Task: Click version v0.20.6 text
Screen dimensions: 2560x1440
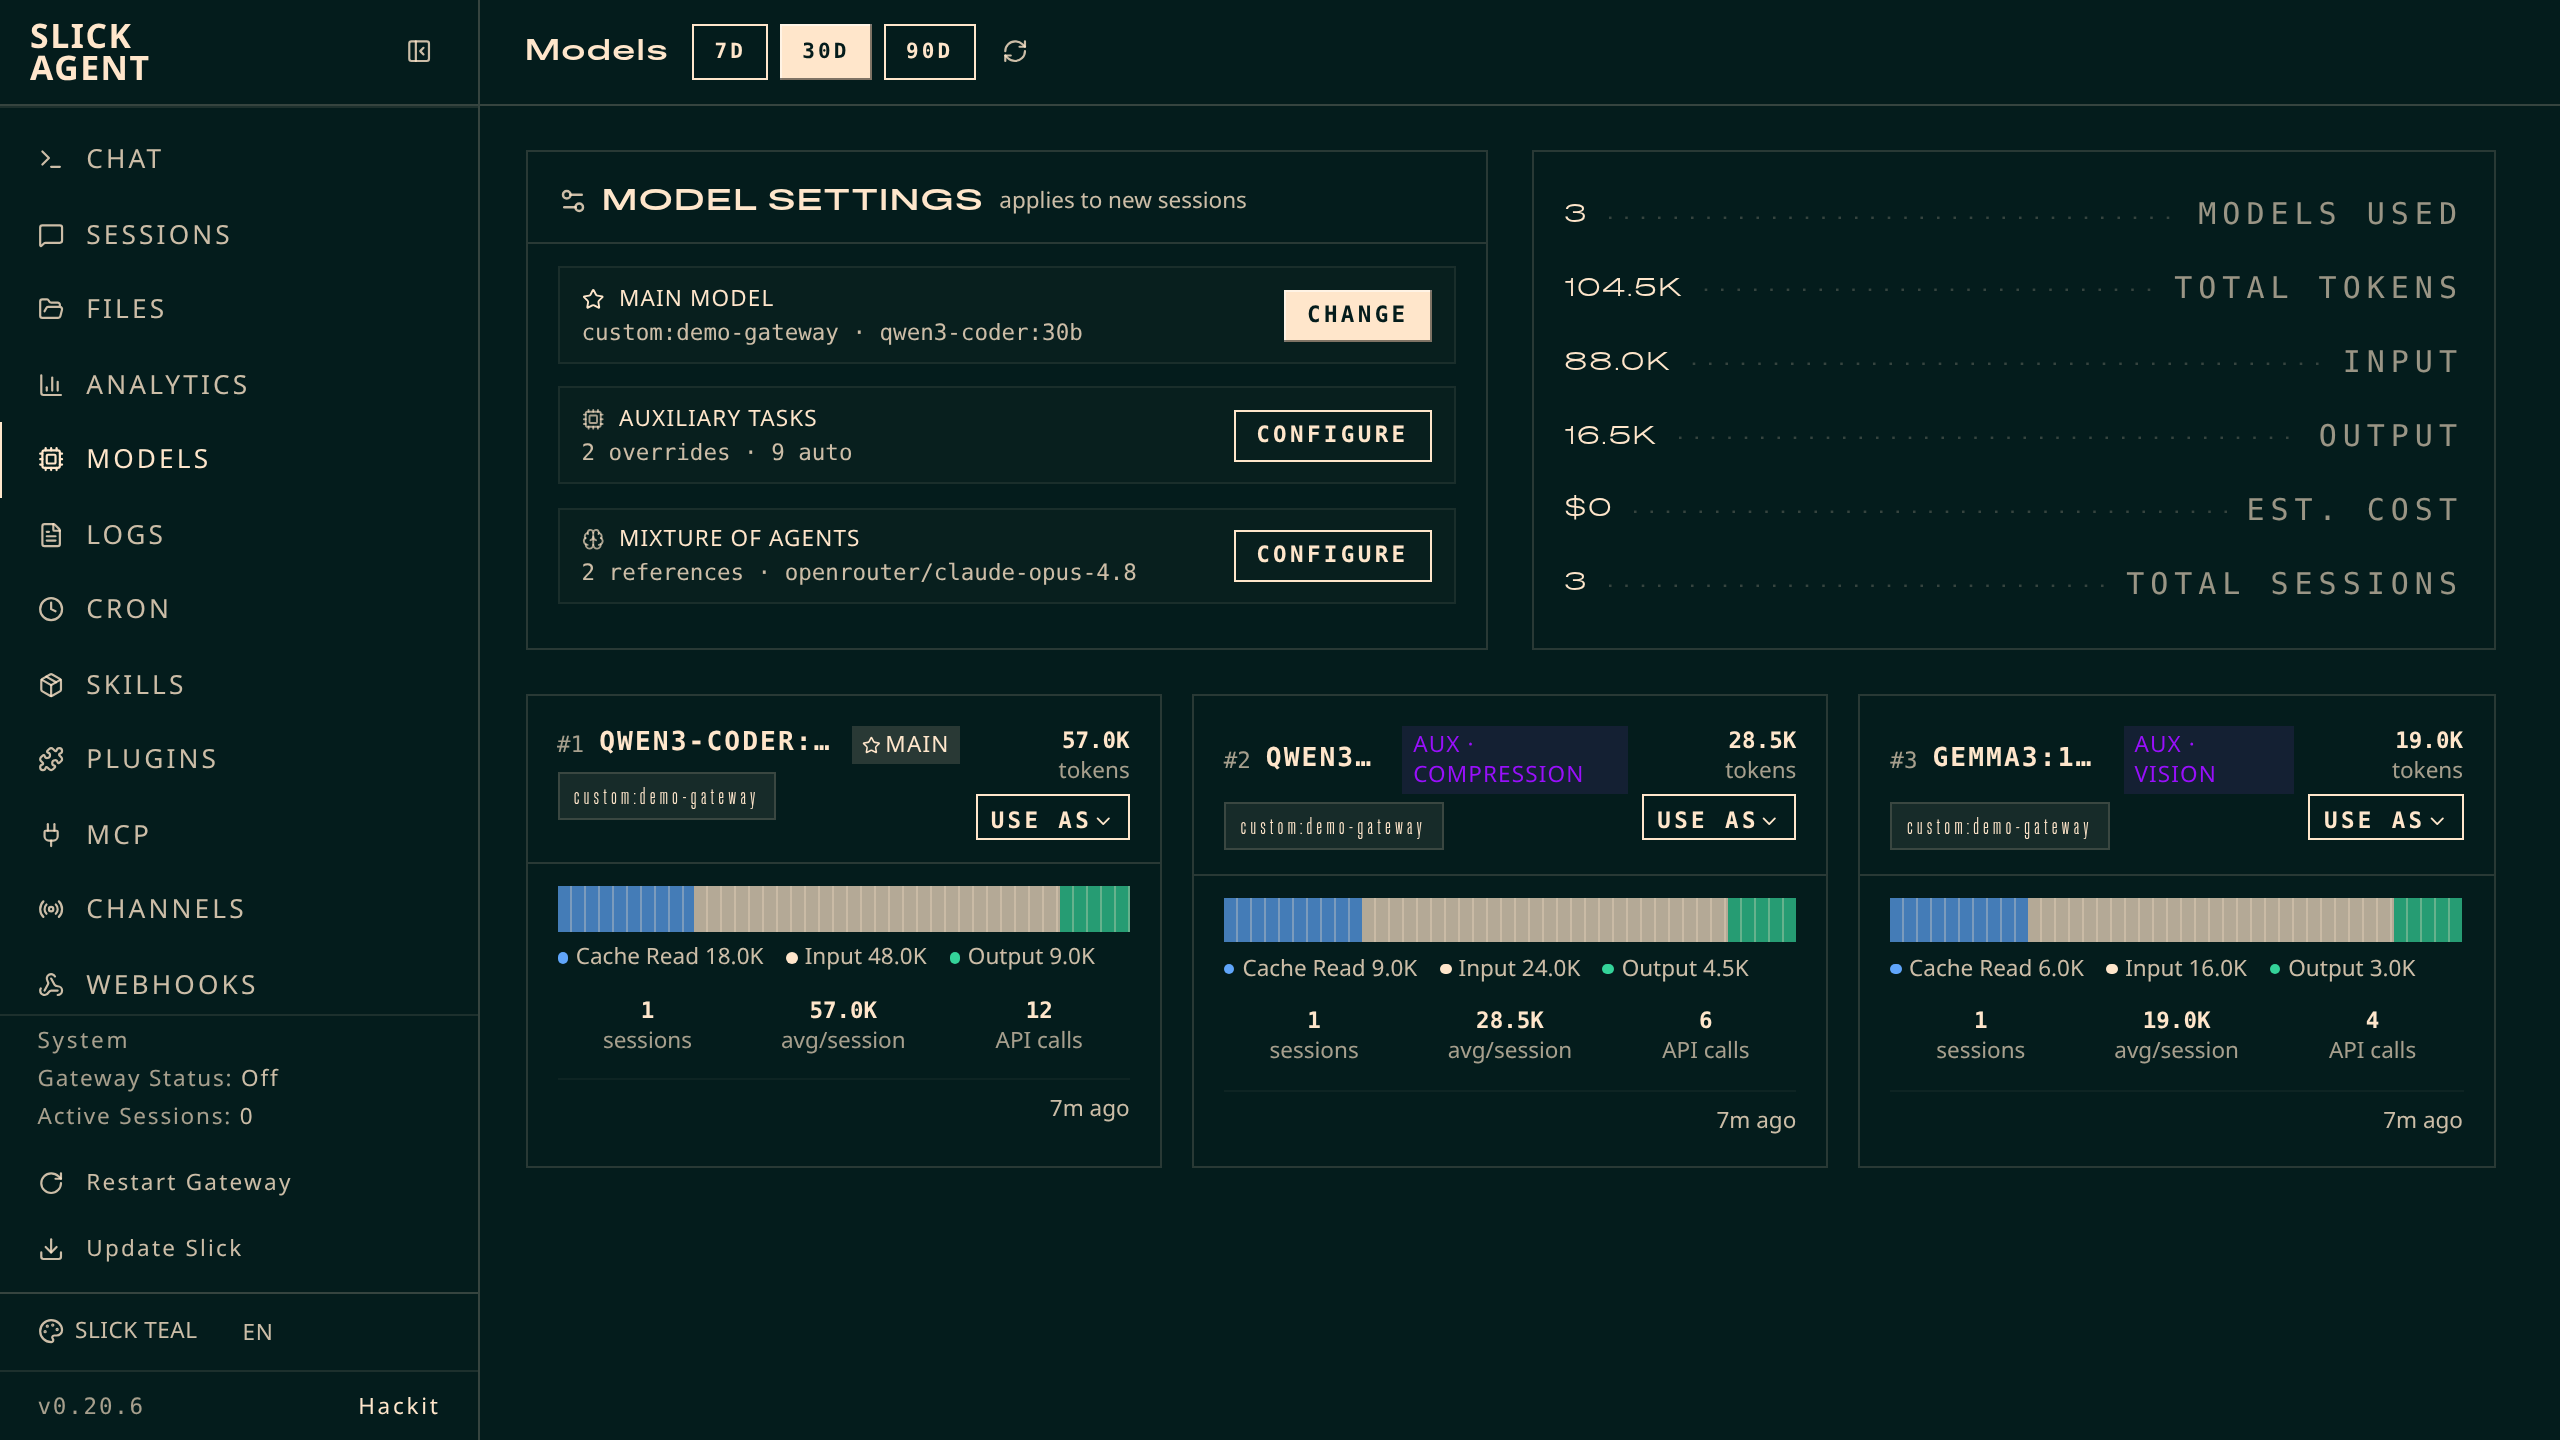Action: (90, 1406)
